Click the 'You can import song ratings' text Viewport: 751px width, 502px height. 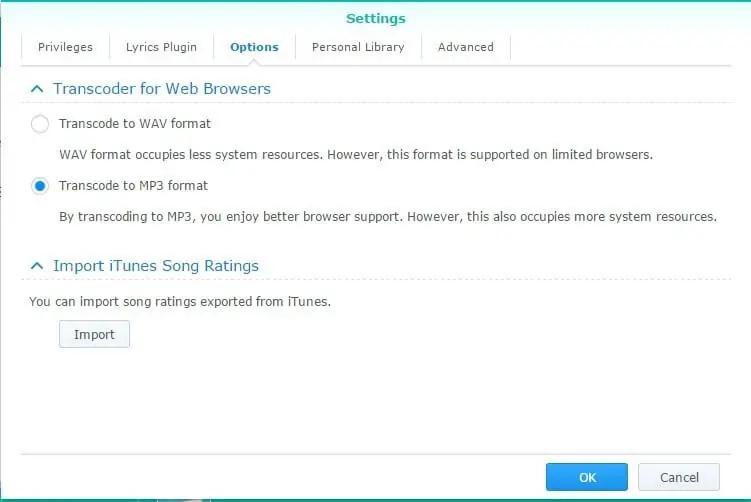click(x=180, y=301)
